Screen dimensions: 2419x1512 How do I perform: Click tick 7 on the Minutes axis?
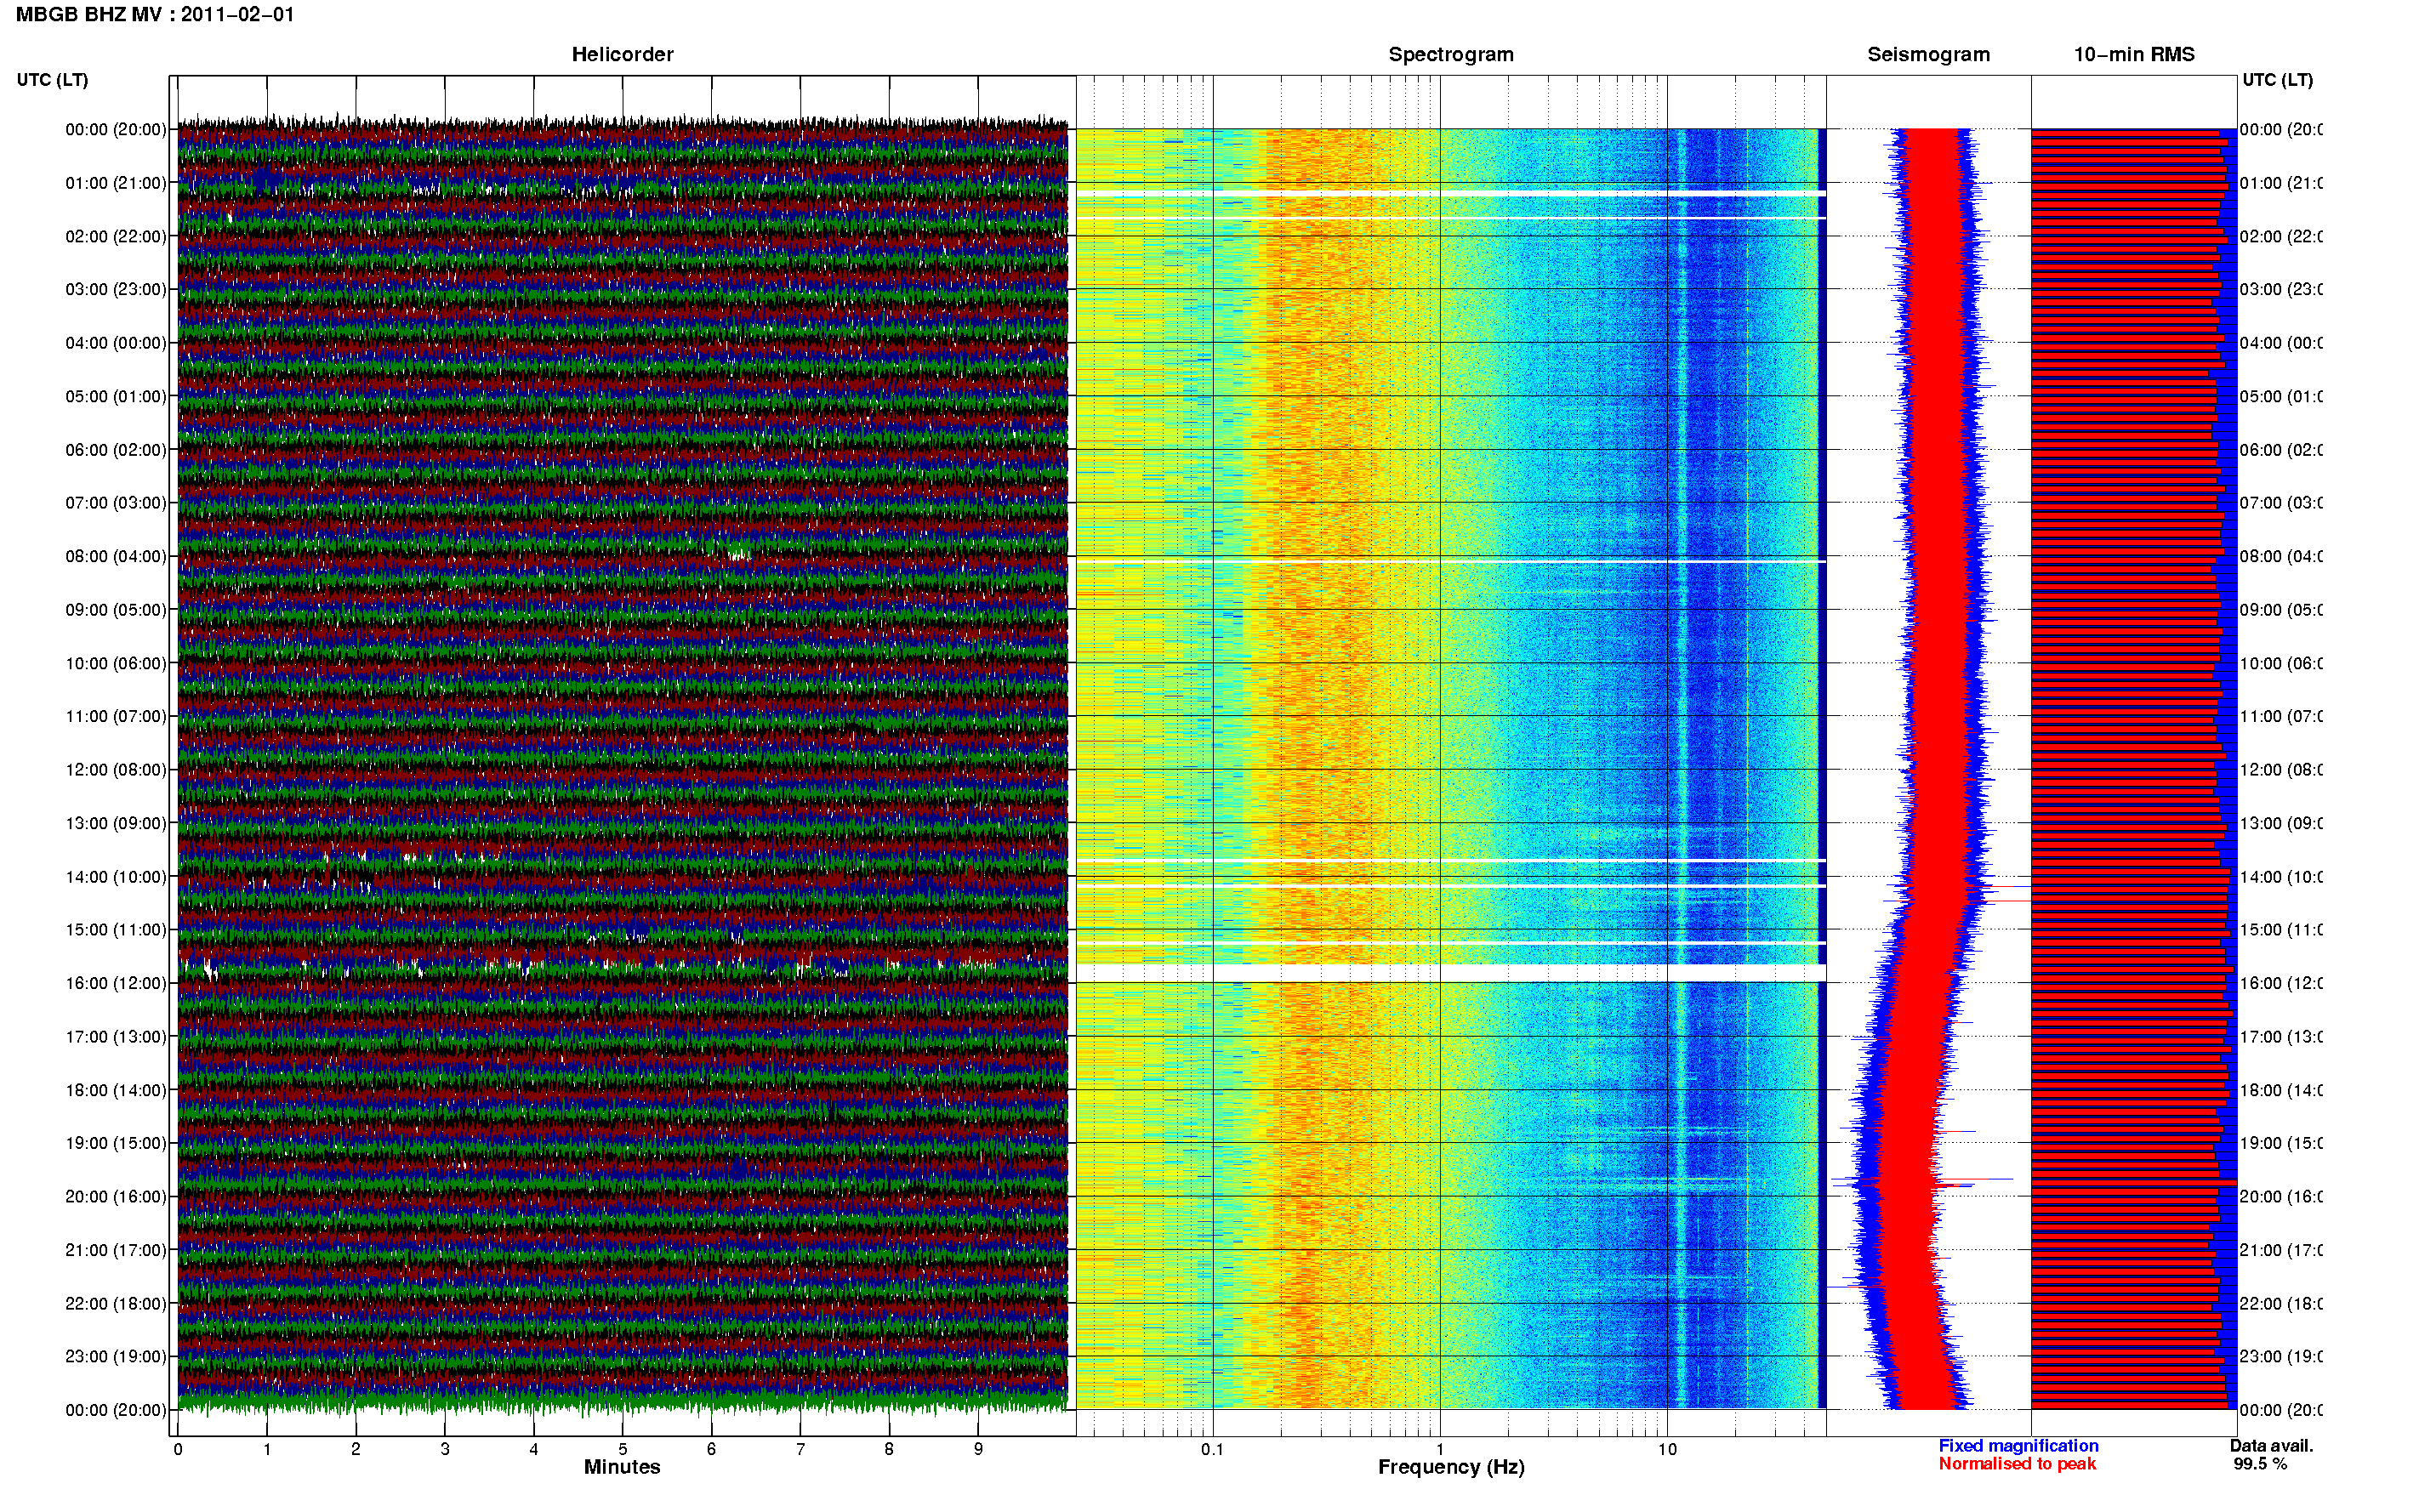[800, 1449]
